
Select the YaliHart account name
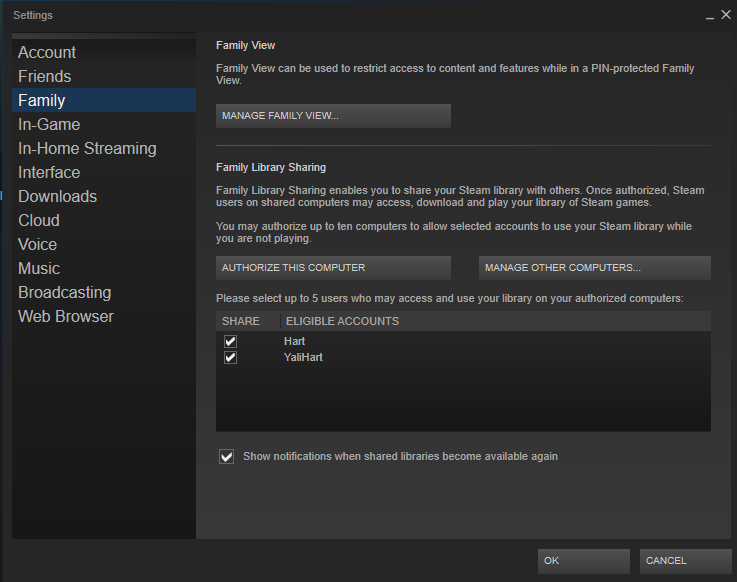[x=303, y=357]
